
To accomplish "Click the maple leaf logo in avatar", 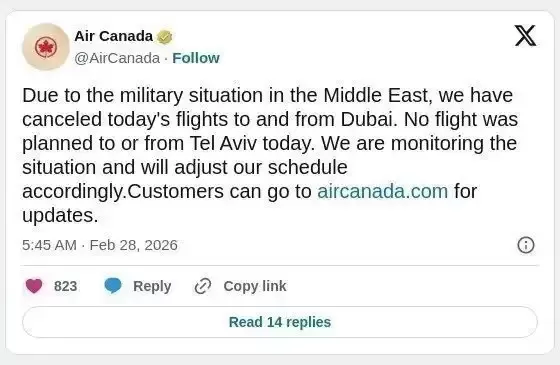I will [x=46, y=47].
